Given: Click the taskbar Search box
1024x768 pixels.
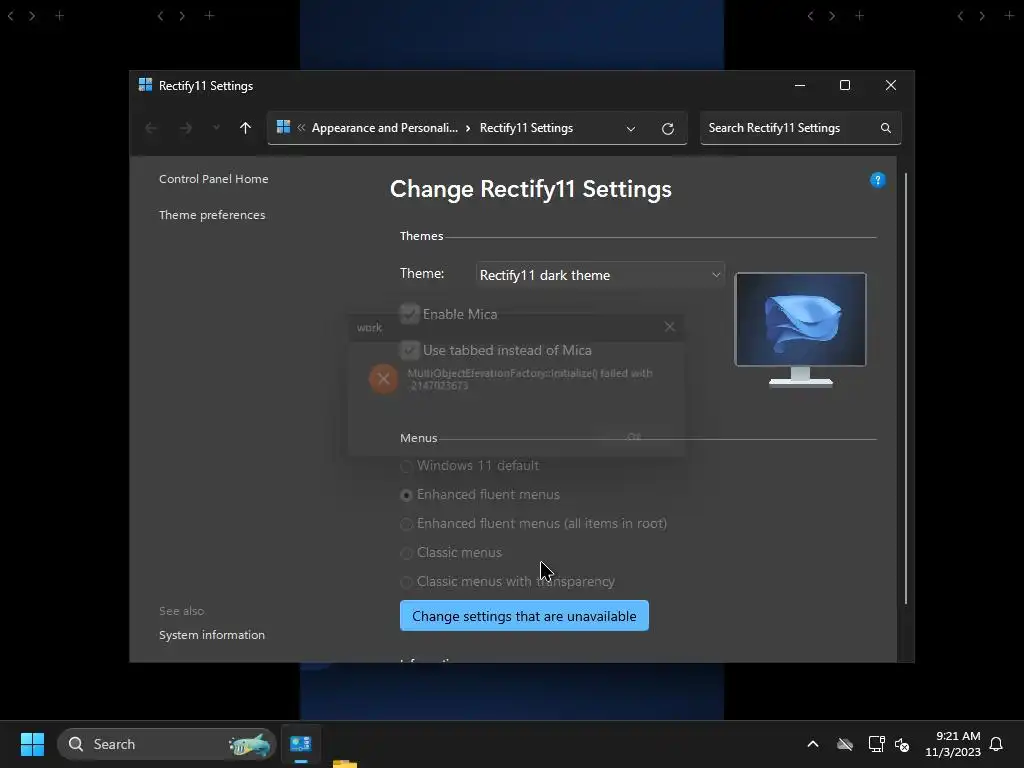Looking at the screenshot, I should coord(167,744).
